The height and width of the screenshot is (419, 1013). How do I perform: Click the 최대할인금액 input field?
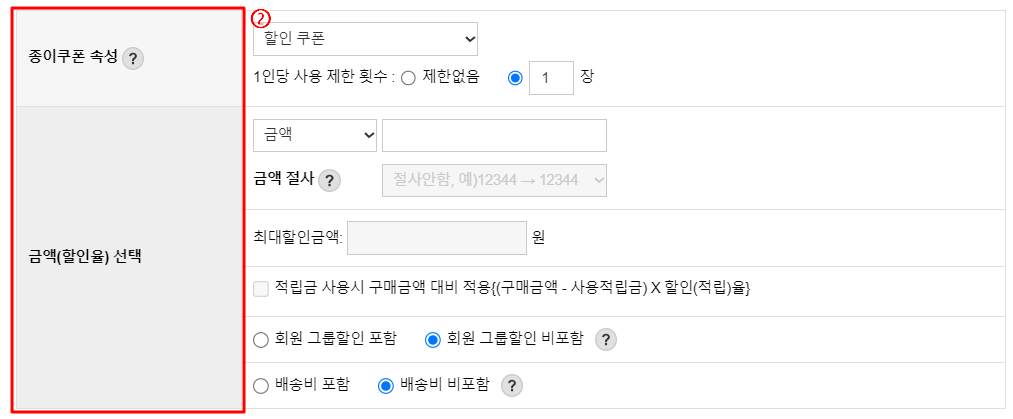click(437, 238)
